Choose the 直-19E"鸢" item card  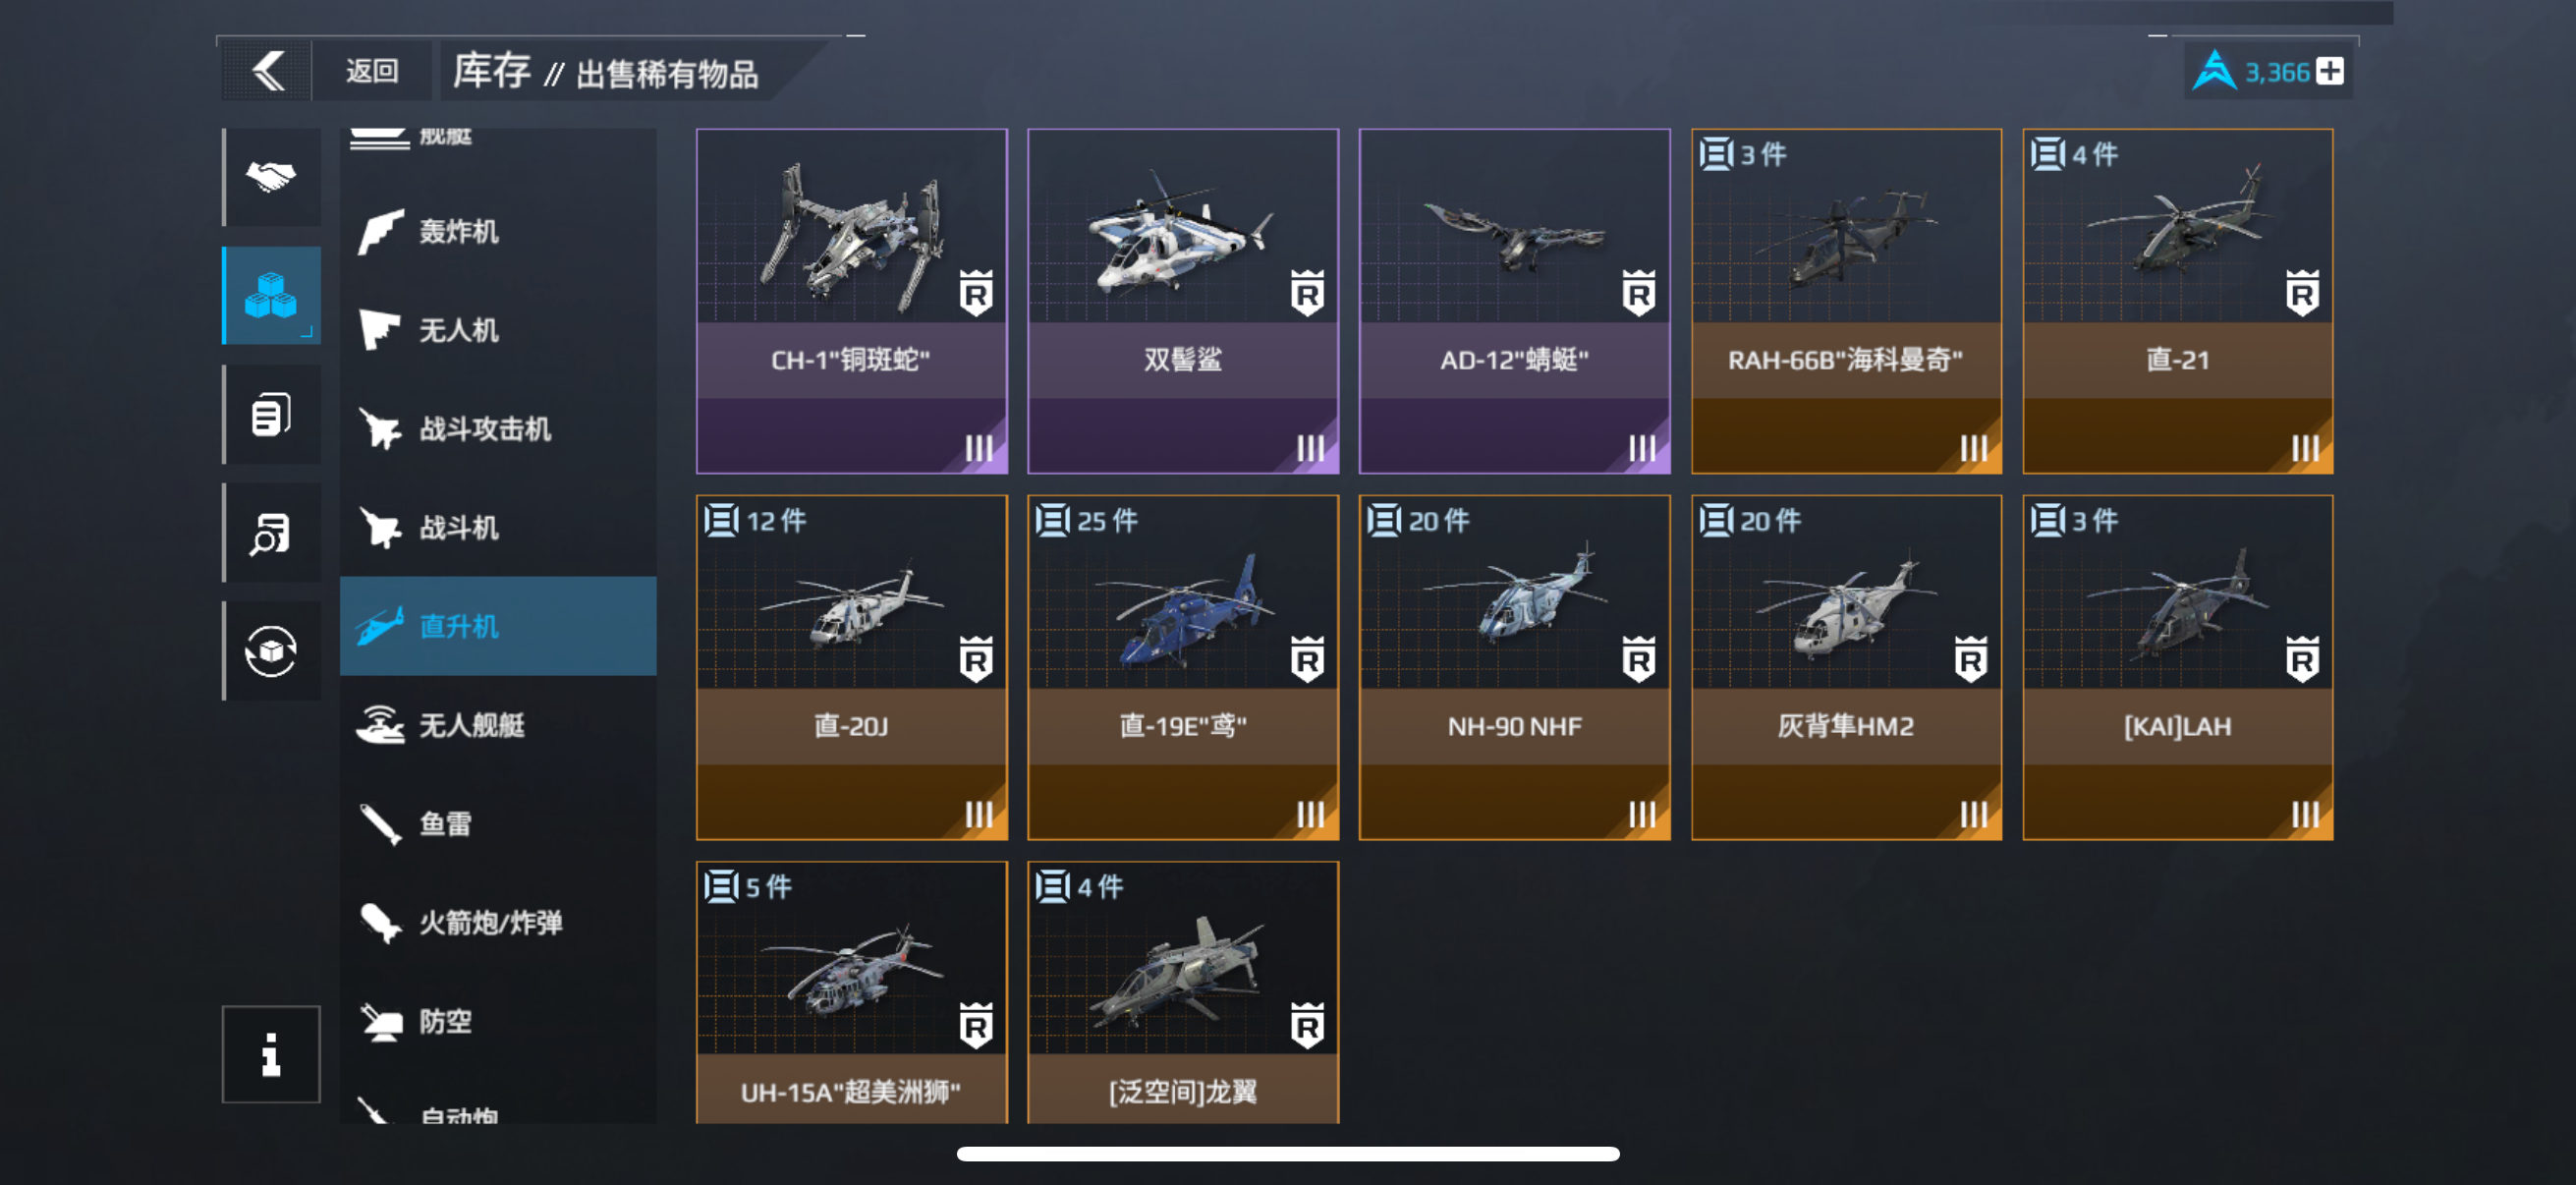(x=1183, y=667)
